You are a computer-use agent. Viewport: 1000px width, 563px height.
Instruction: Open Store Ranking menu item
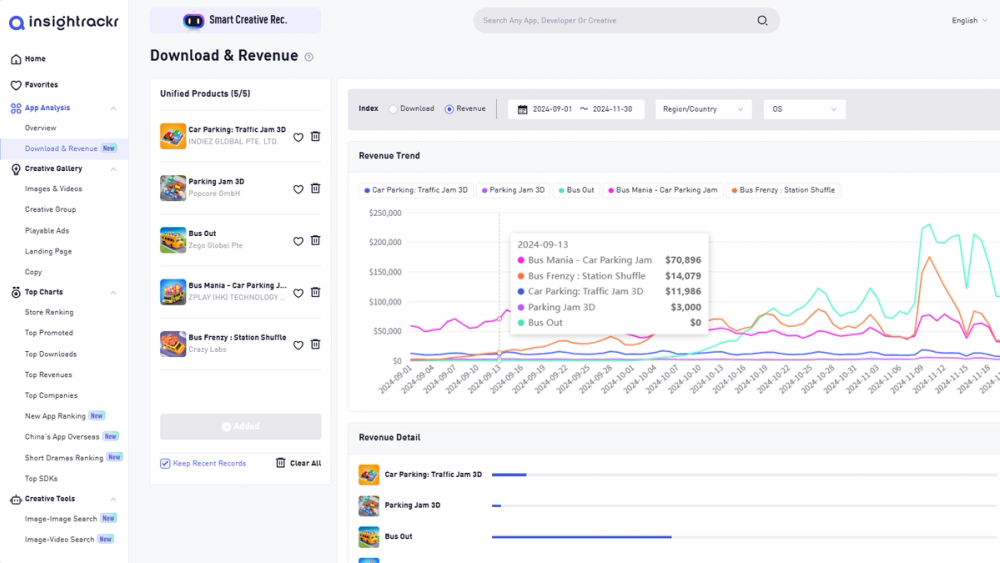(49, 312)
